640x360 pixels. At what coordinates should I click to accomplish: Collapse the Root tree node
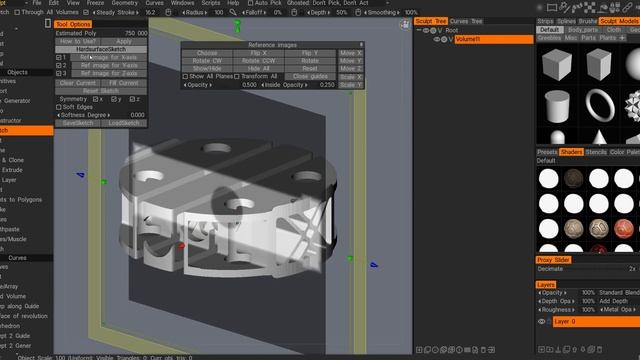(x=419, y=31)
